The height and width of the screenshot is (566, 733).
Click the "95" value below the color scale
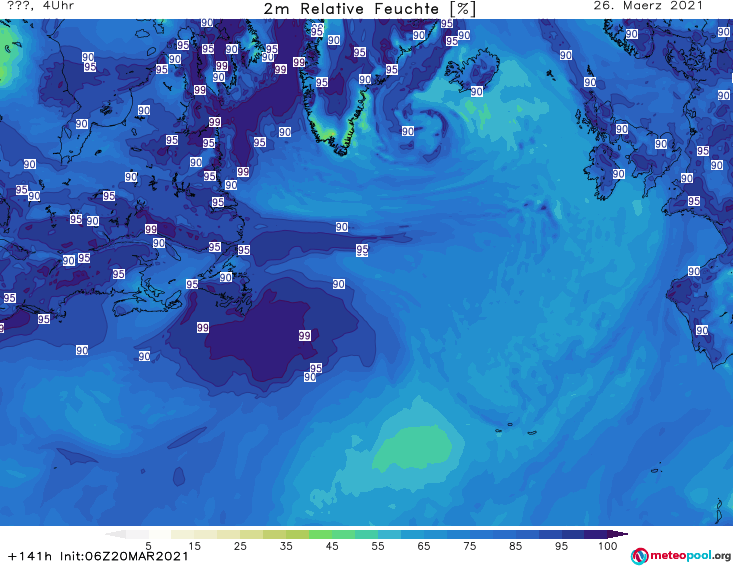click(561, 545)
